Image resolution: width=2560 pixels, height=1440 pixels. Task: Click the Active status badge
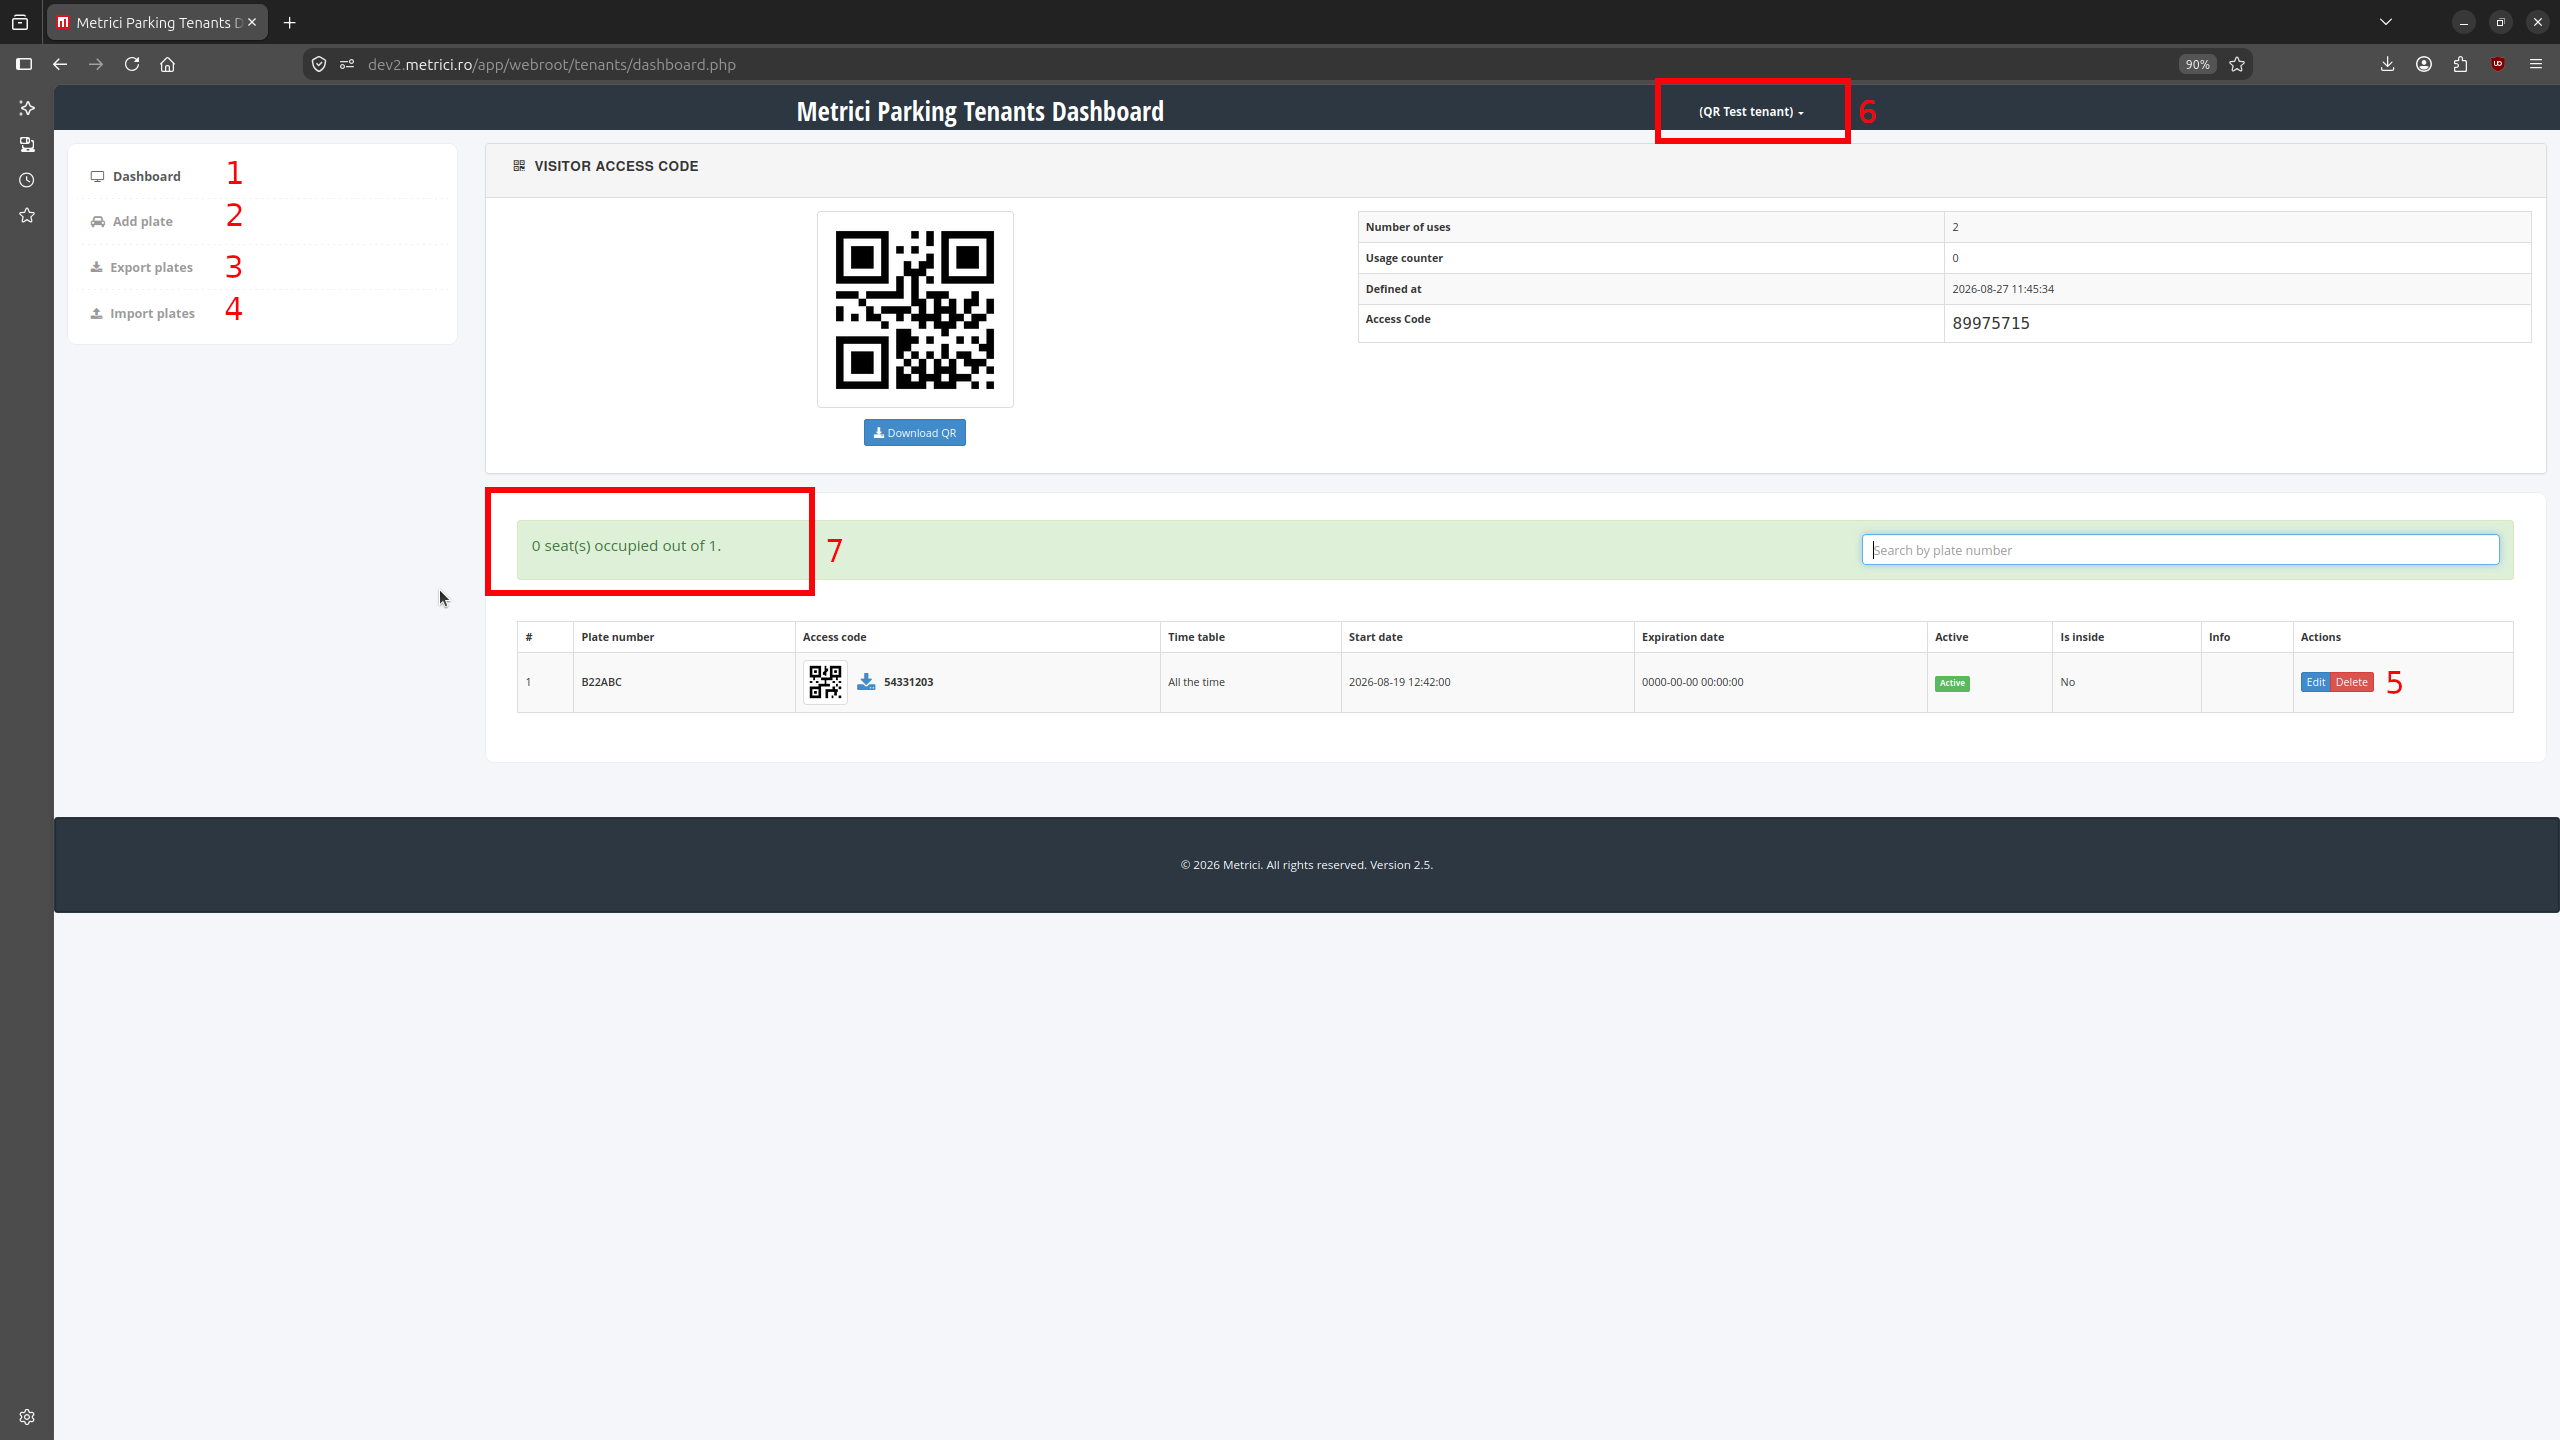(1952, 683)
